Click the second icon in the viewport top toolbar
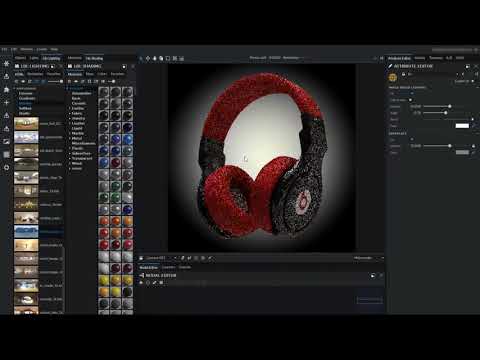The height and width of the screenshot is (360, 480). 148,58
